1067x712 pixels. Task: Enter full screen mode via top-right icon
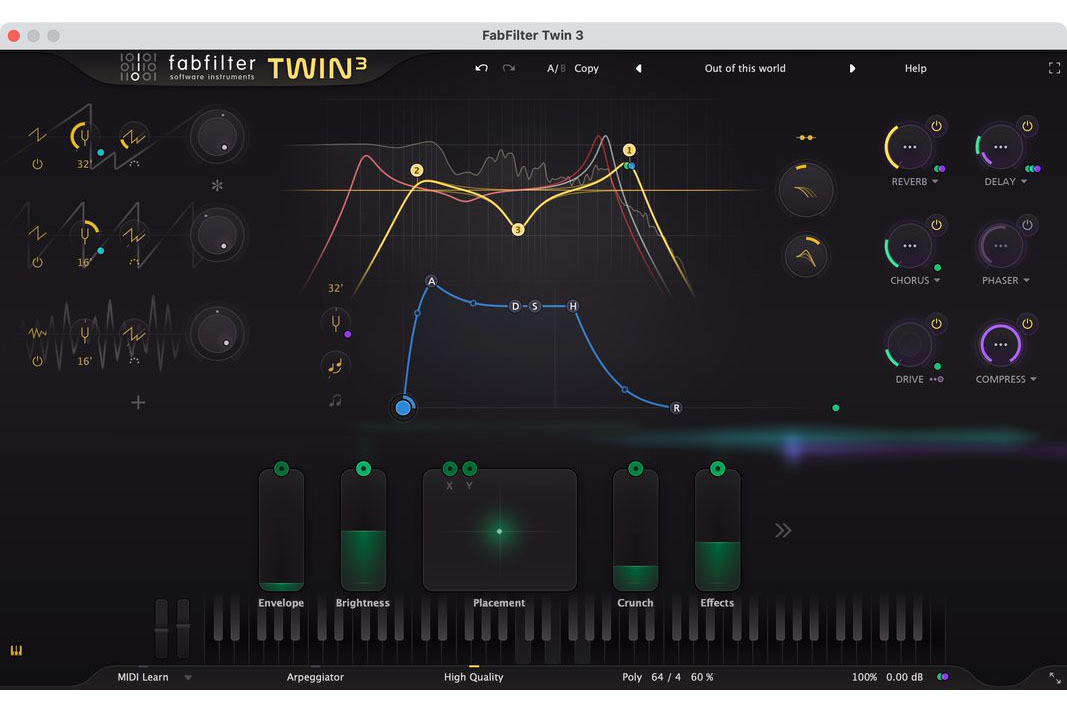(1054, 68)
